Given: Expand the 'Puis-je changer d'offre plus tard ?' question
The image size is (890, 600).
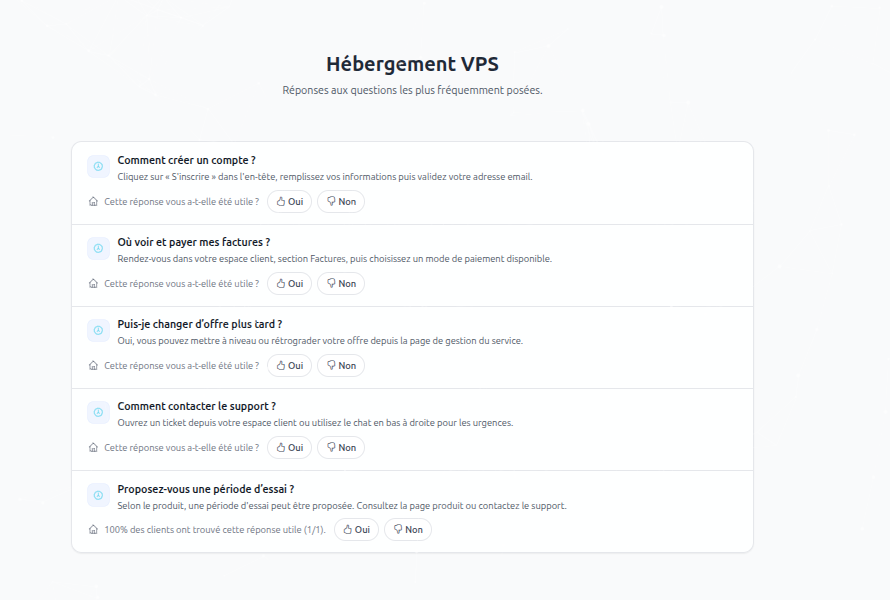Looking at the screenshot, I should click(200, 324).
